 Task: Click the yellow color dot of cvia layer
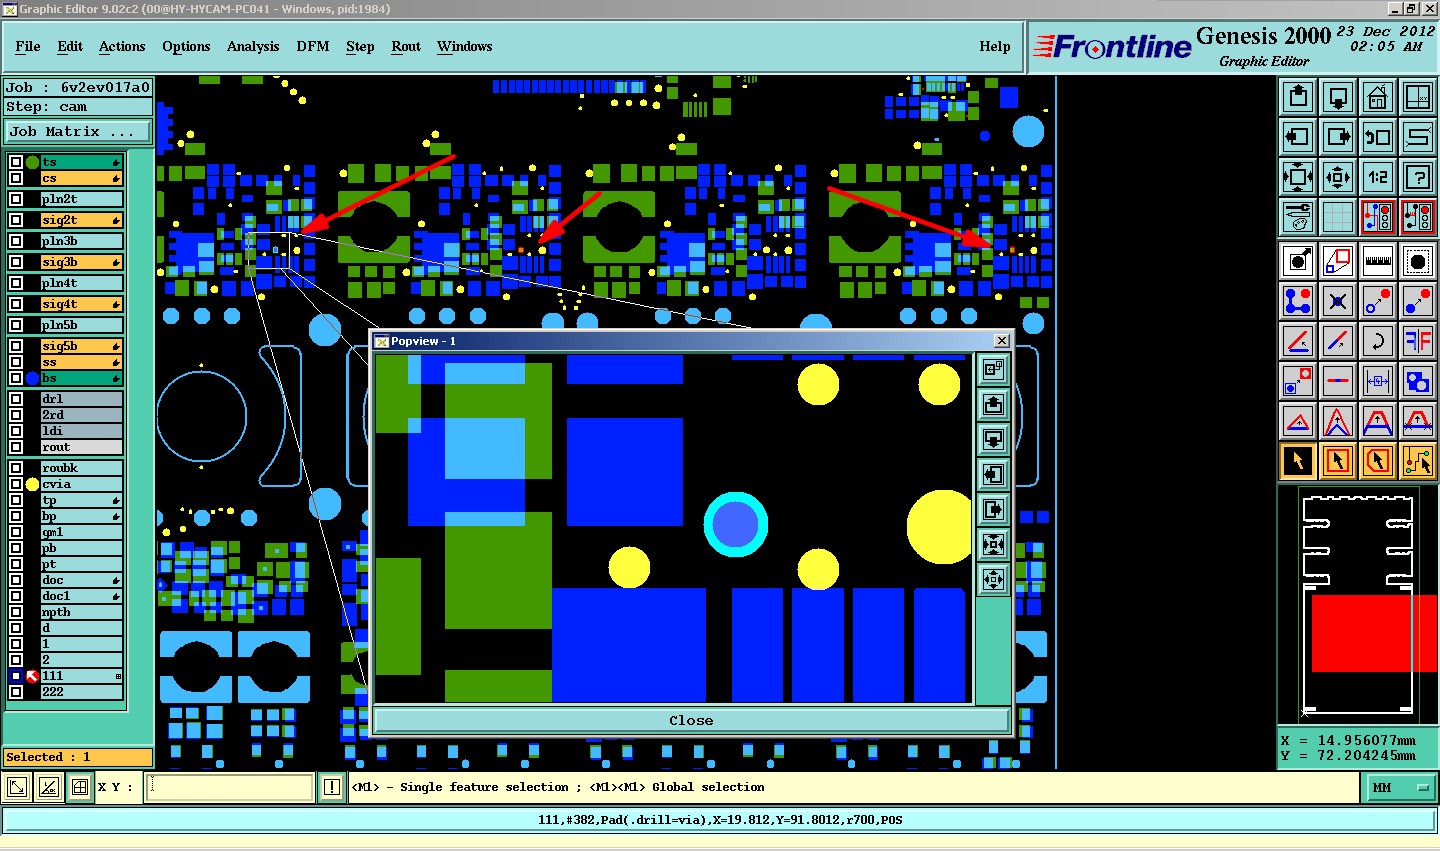coord(32,484)
